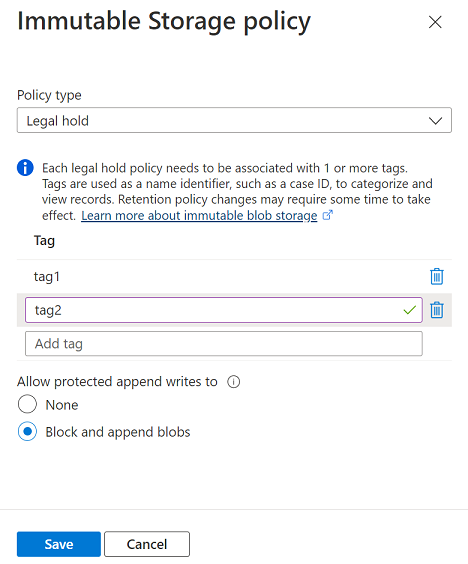Close the Immutable Storage policy panel
This screenshot has width=468, height=564.
(435, 22)
